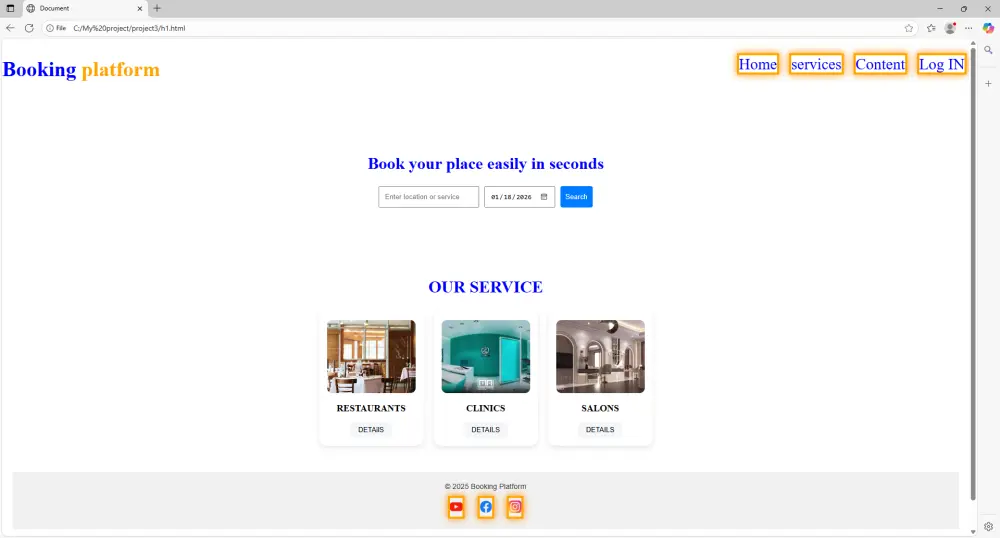Image resolution: width=1000 pixels, height=538 pixels.
Task: Select the Restaurants image thumbnail
Action: tap(371, 356)
